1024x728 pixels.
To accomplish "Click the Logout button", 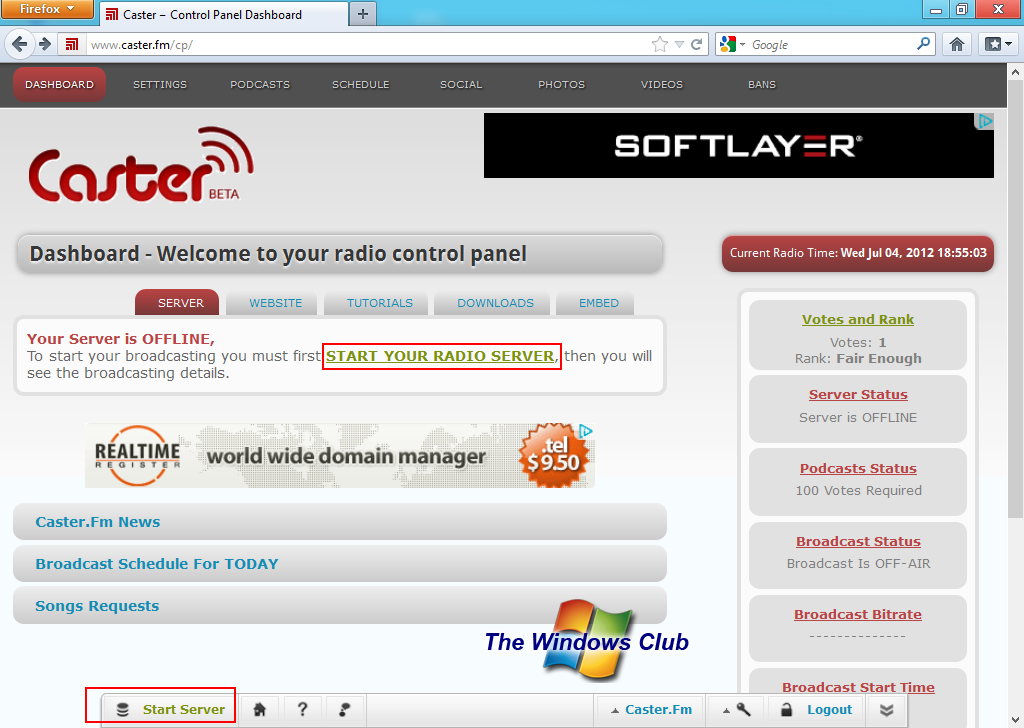I will (817, 710).
